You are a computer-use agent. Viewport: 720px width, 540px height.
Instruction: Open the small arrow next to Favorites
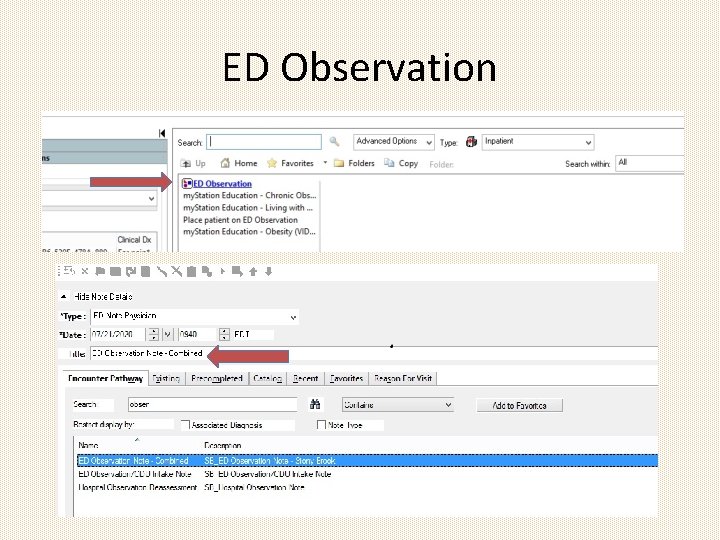tap(325, 163)
